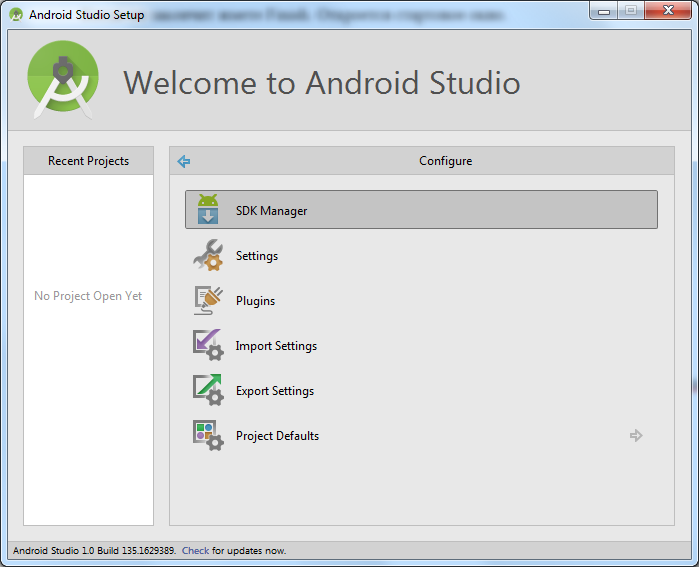Open the SDK Manager entry
This screenshot has height=567, width=699.
coord(421,210)
